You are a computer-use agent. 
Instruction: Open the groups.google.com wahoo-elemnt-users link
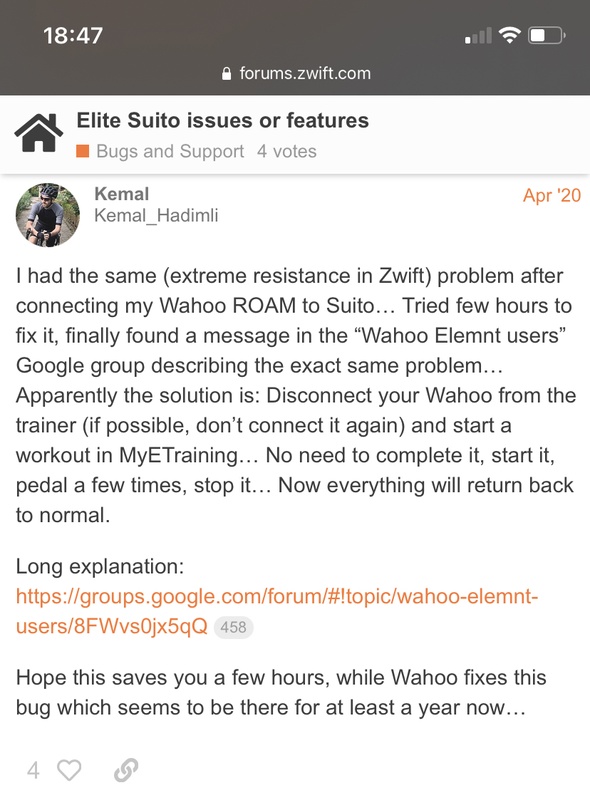pos(277,611)
